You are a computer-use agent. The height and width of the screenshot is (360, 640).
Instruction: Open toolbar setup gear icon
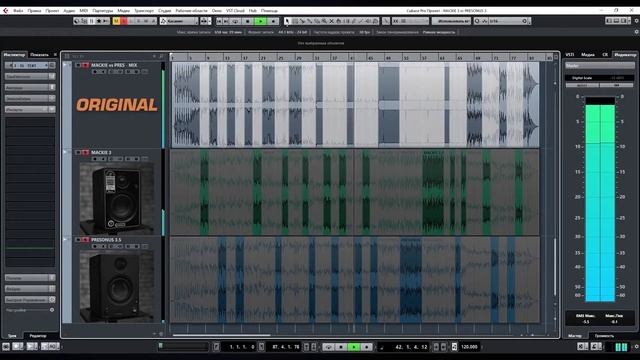pos(636,21)
